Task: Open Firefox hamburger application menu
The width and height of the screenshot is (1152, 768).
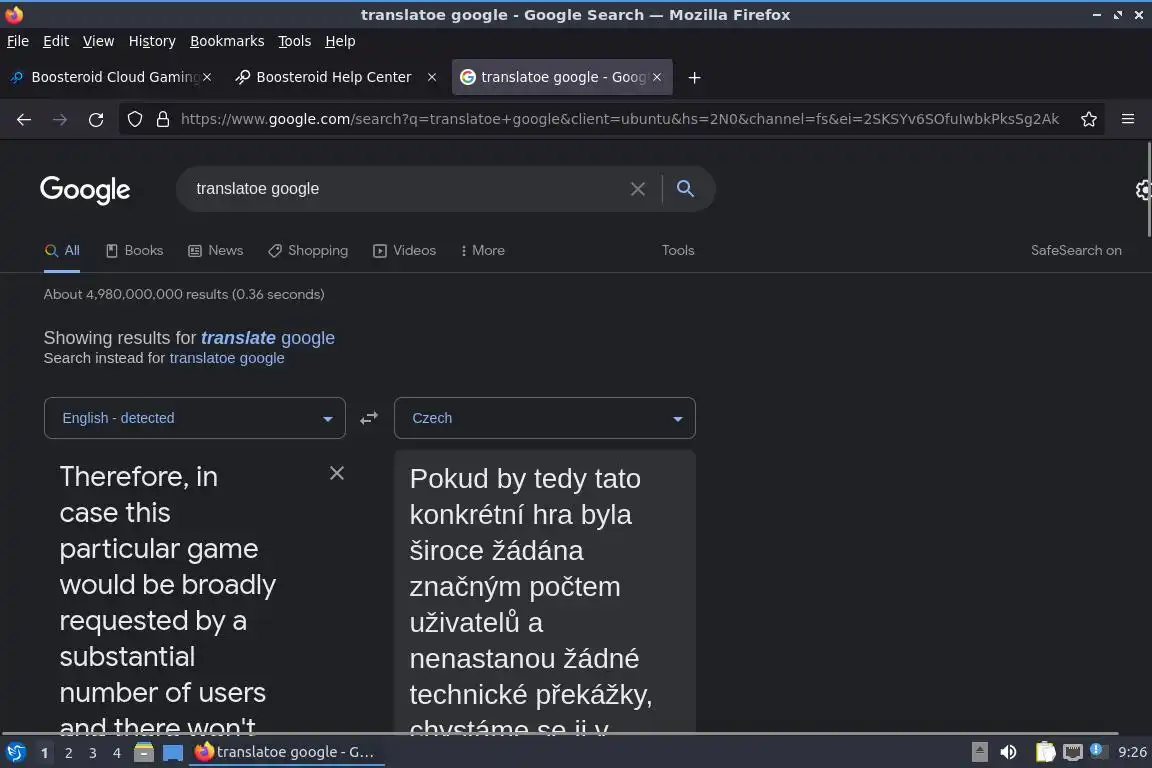Action: pyautogui.click(x=1128, y=119)
